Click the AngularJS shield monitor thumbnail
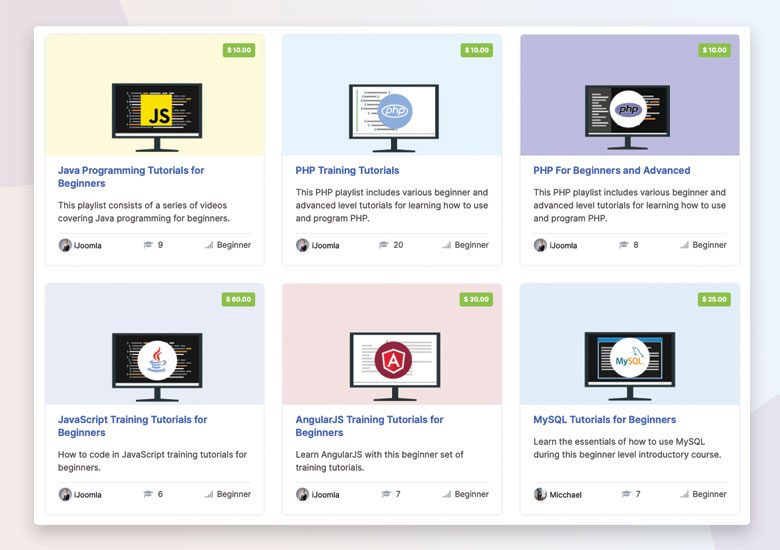Image resolution: width=780 pixels, height=550 pixels. point(394,367)
